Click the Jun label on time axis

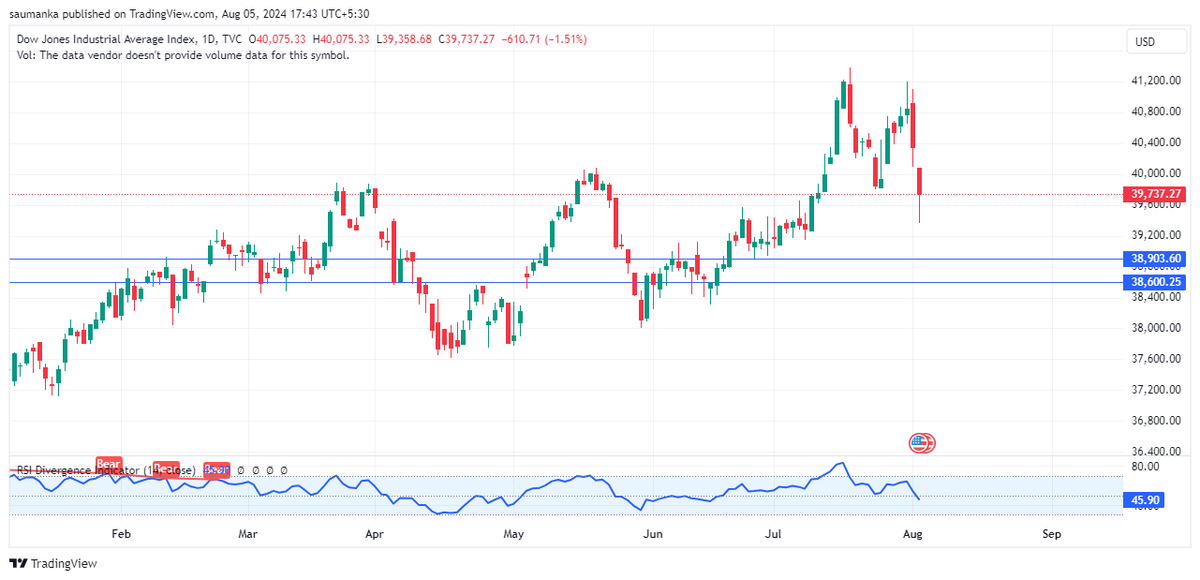[653, 535]
